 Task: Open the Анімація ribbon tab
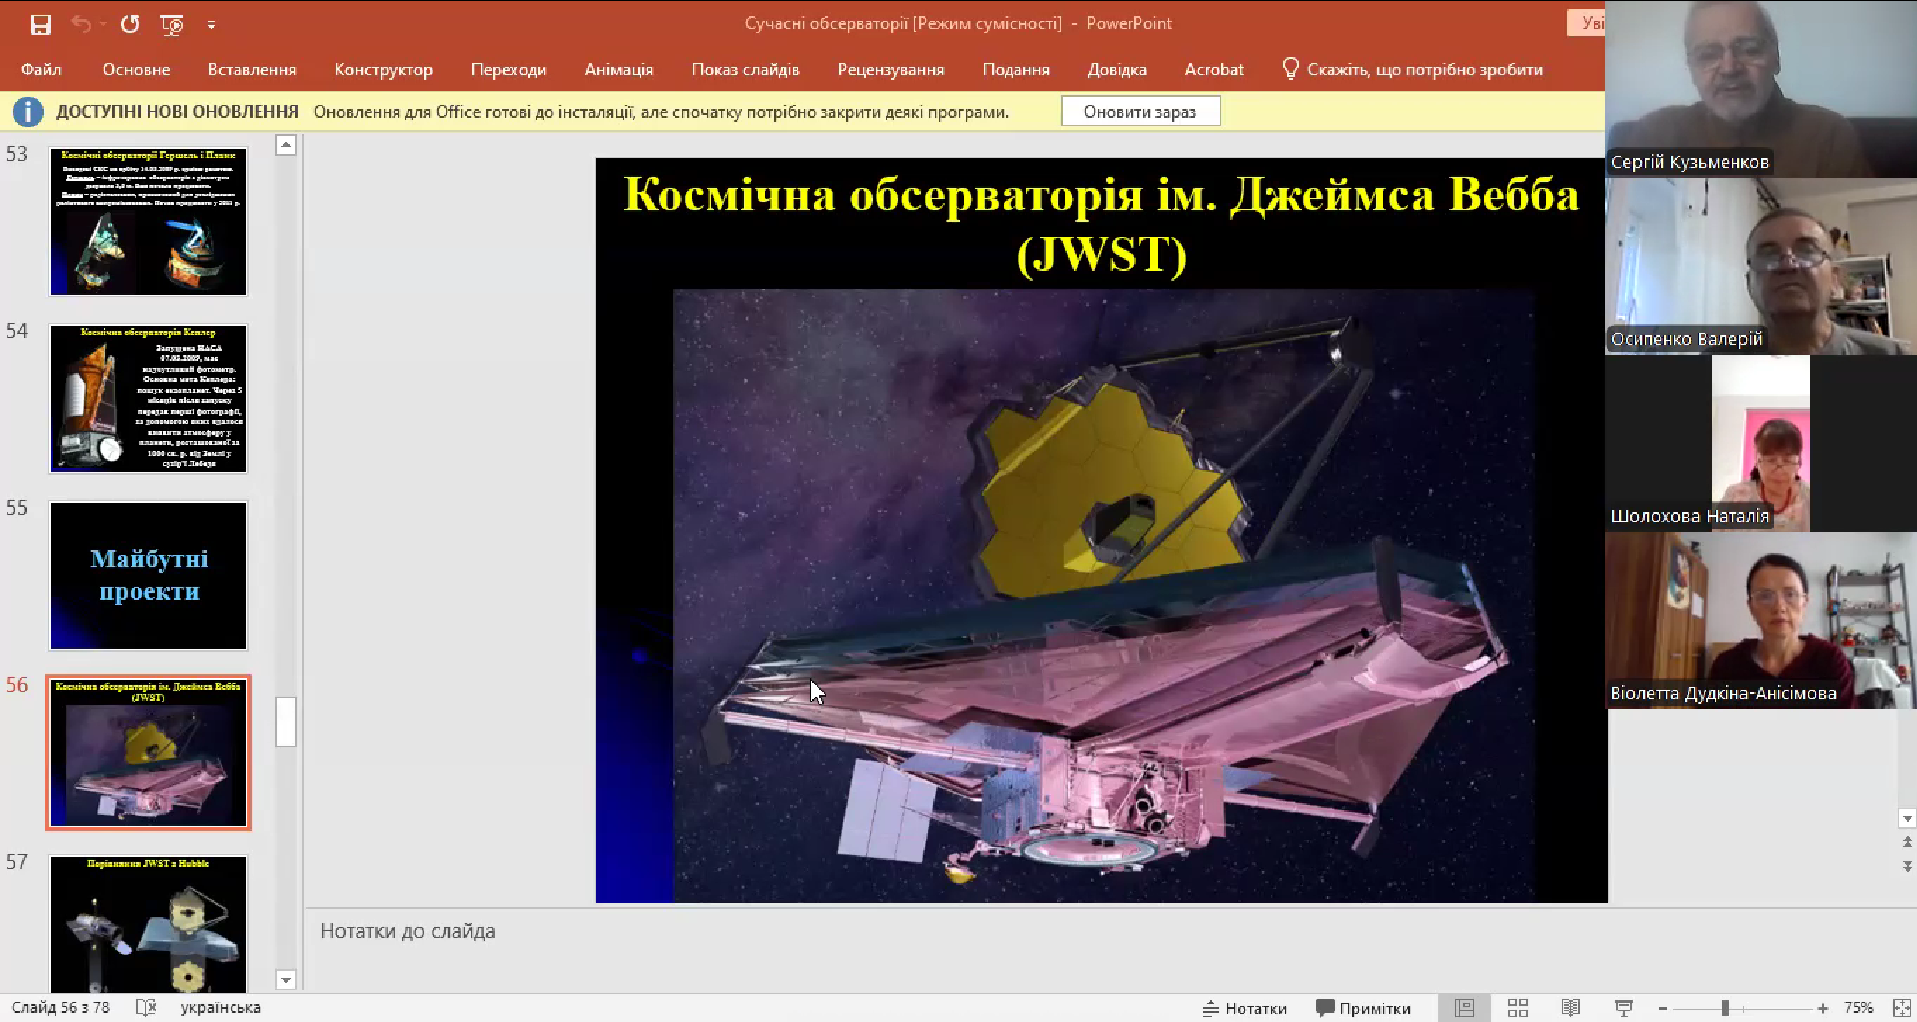618,69
